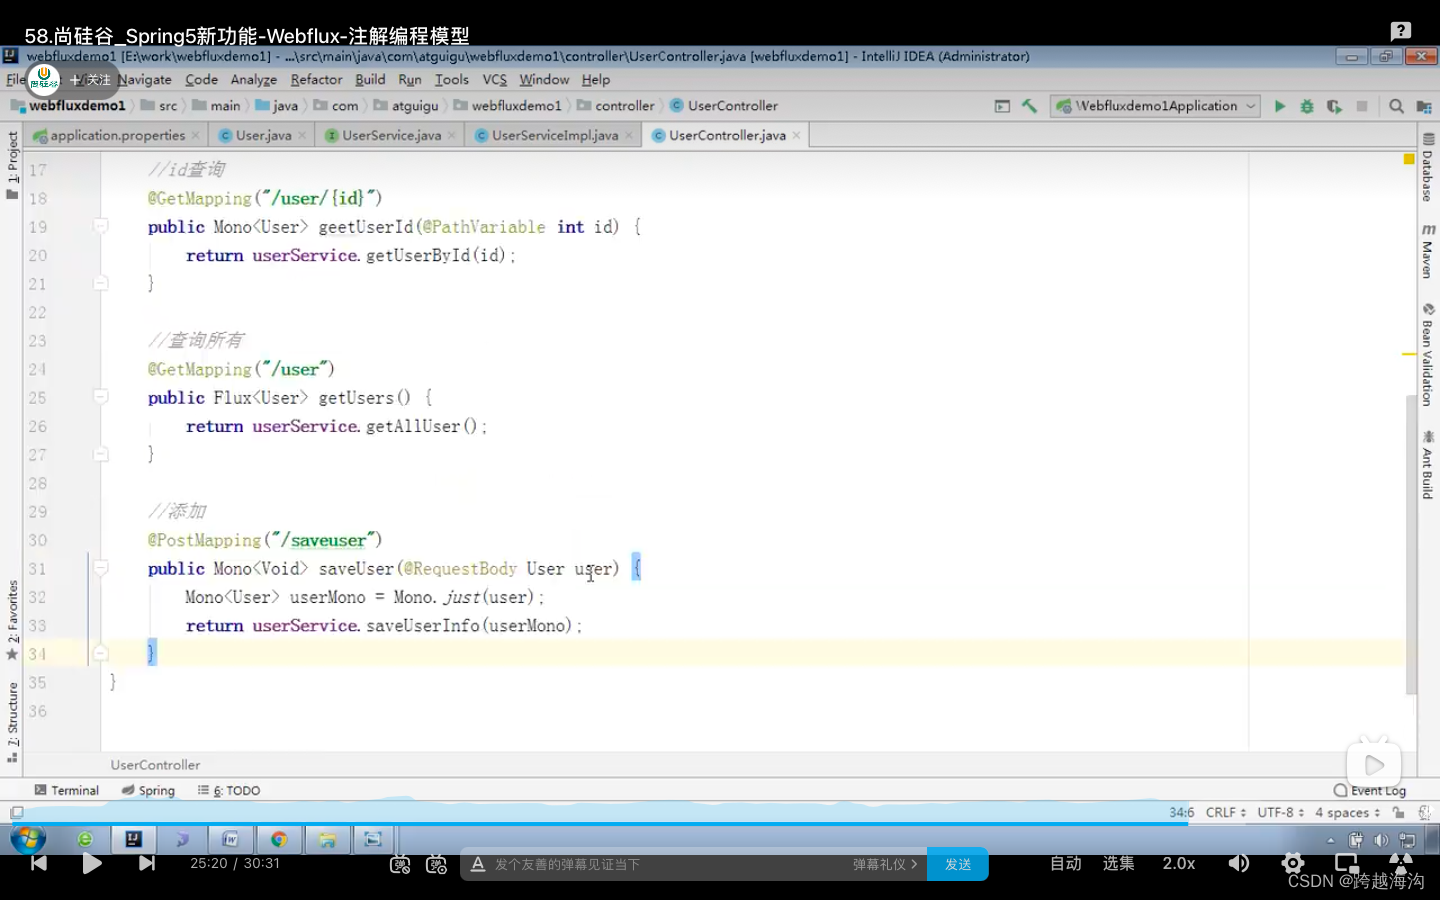Open the TODO tool window
Viewport: 1440px width, 900px height.
(x=229, y=790)
